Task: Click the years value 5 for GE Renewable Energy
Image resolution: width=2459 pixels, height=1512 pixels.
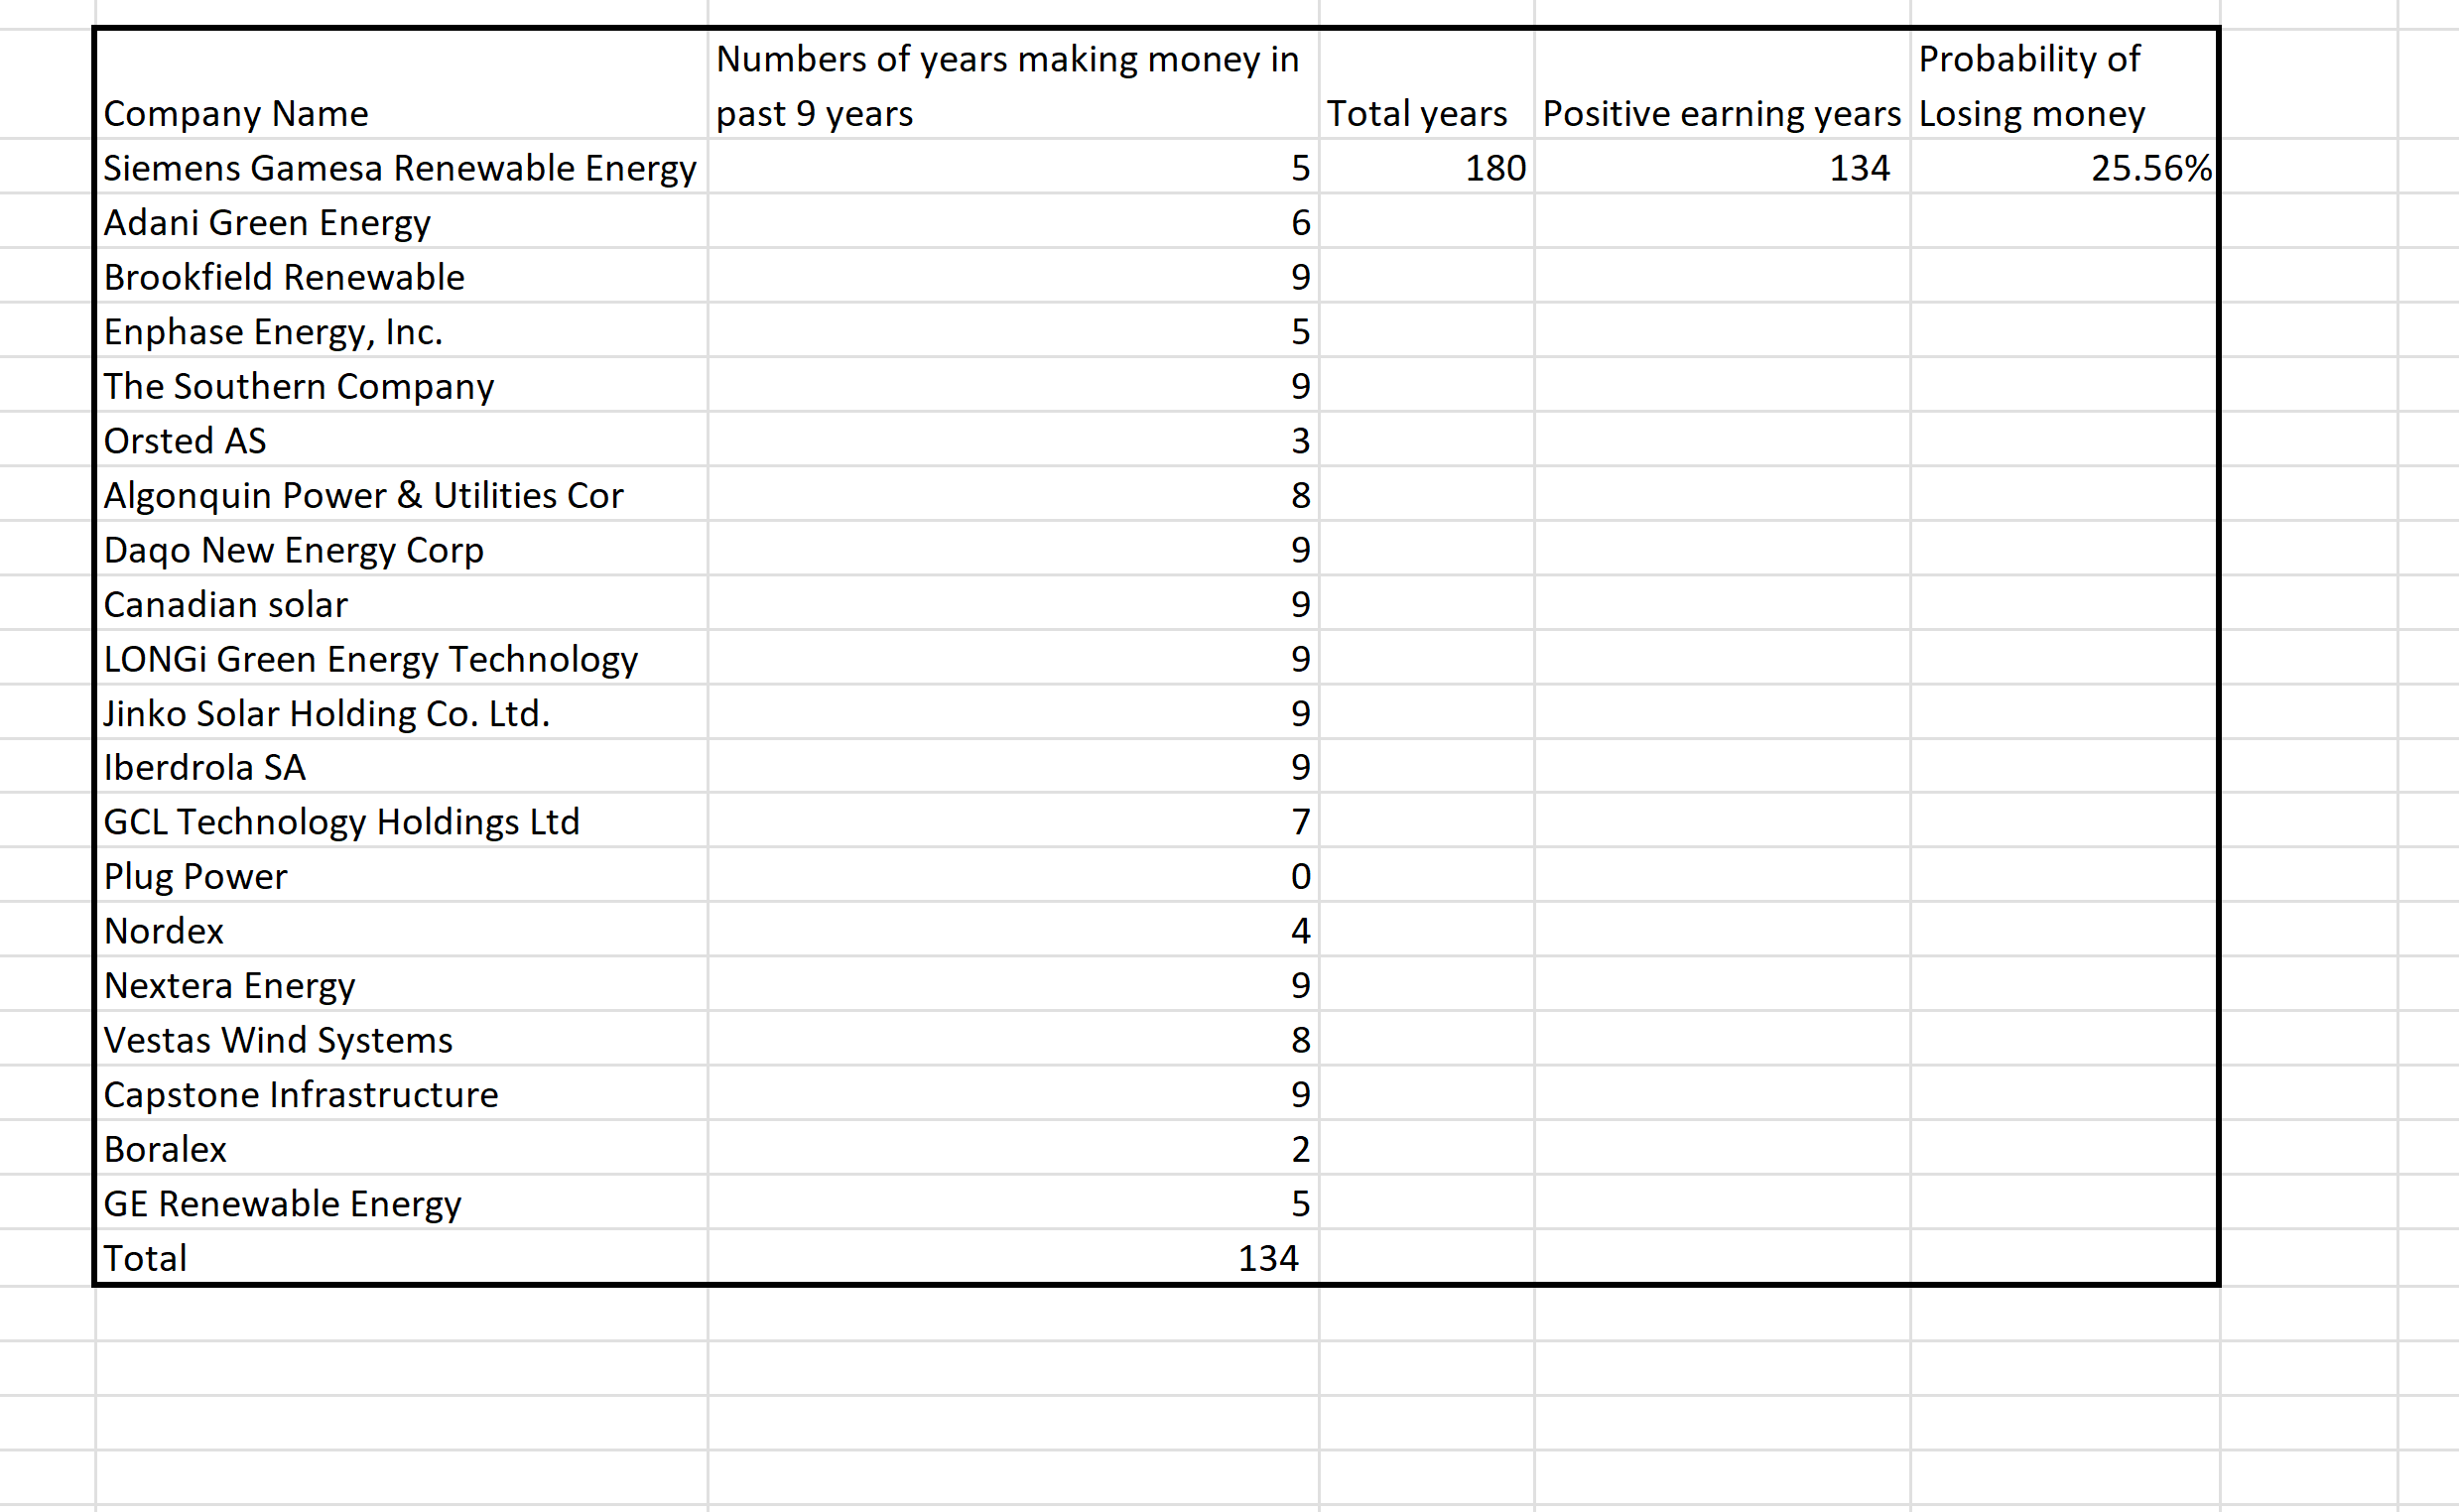Action: pos(1013,1202)
